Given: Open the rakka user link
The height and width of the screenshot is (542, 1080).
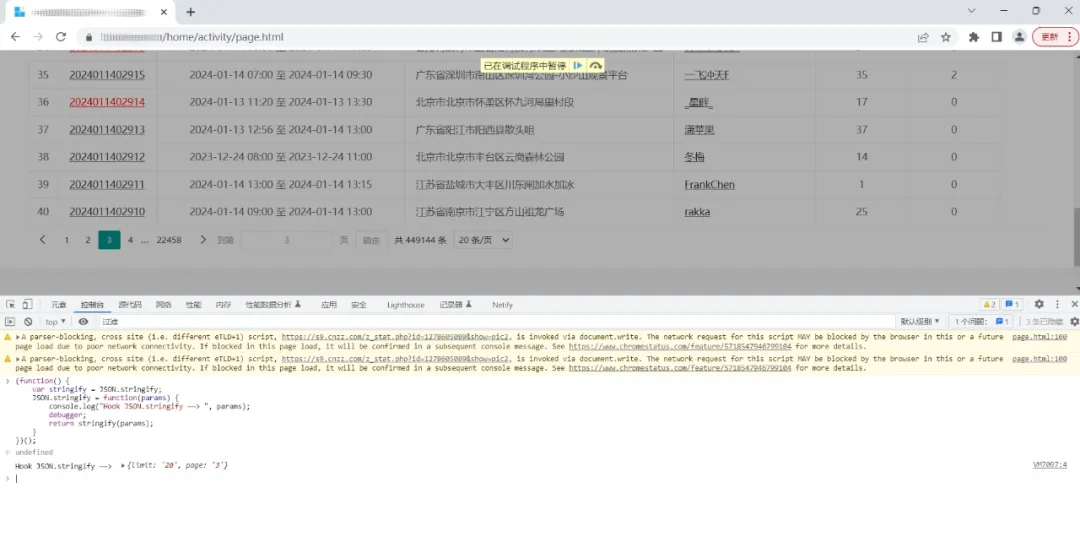Looking at the screenshot, I should click(697, 211).
